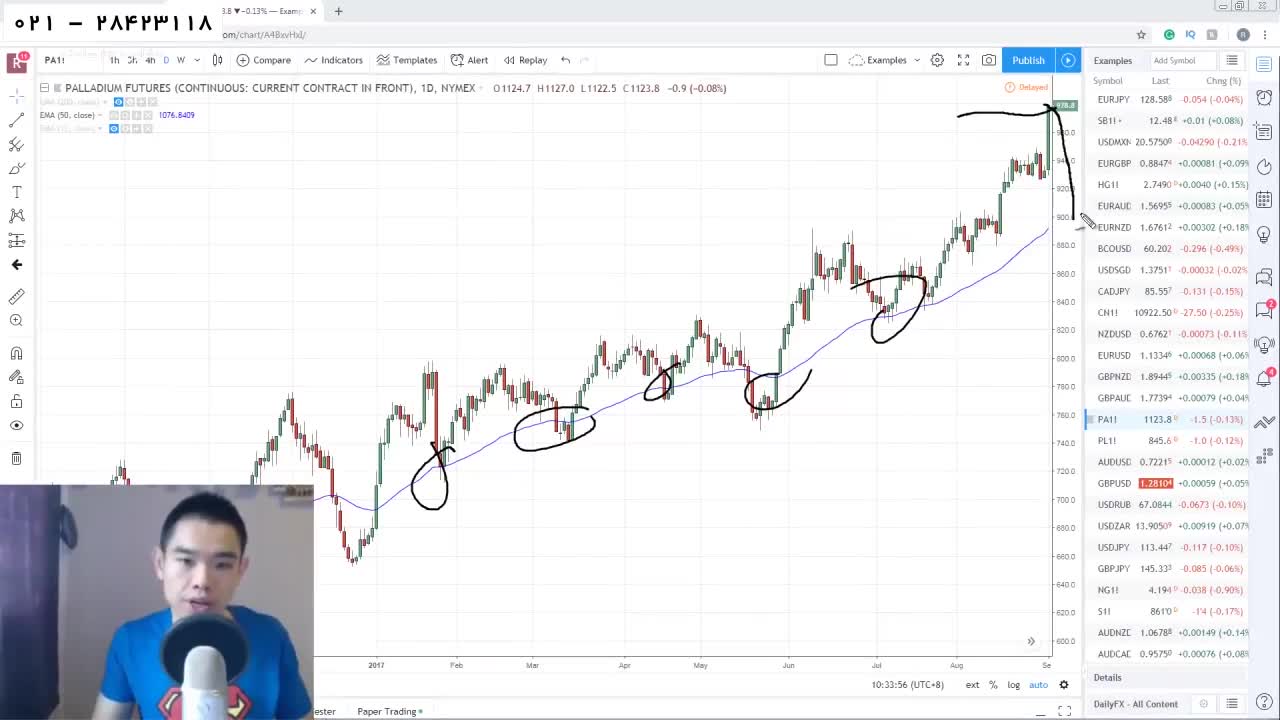
Task: Toggle visibility of the third legend indicator
Action: [x=114, y=128]
